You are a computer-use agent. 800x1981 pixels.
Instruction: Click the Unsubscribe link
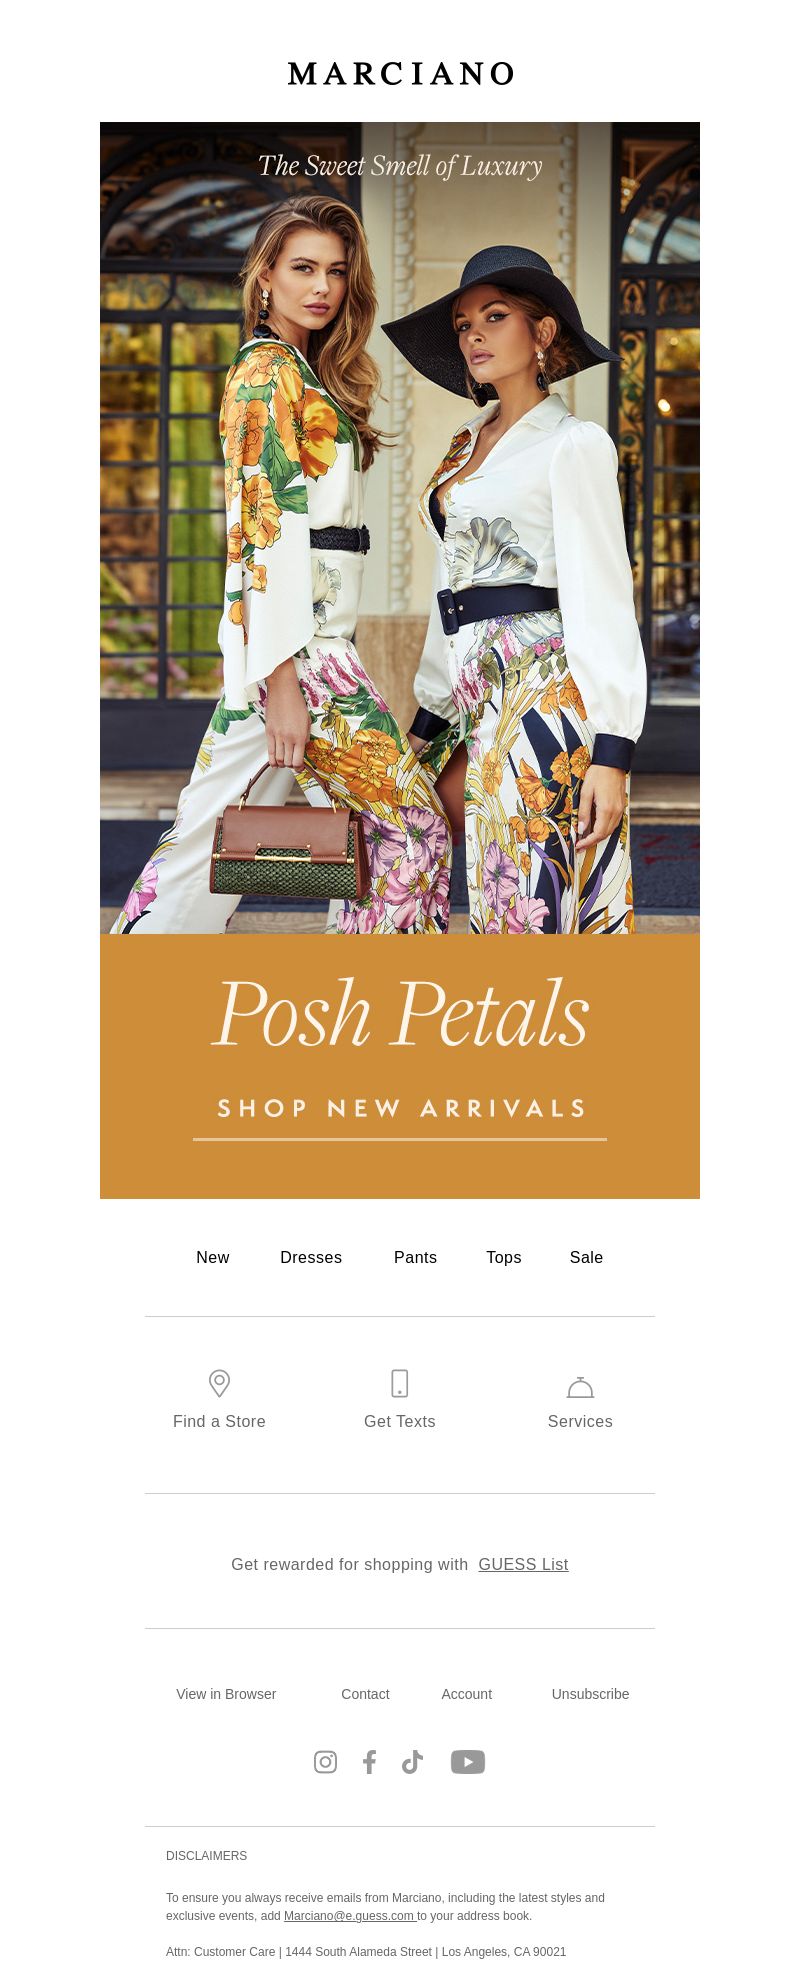(x=590, y=1694)
